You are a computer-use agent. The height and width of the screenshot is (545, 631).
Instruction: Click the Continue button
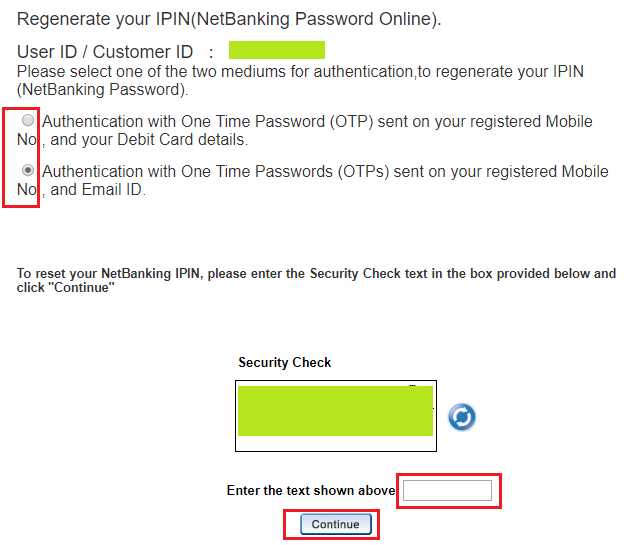(336, 524)
